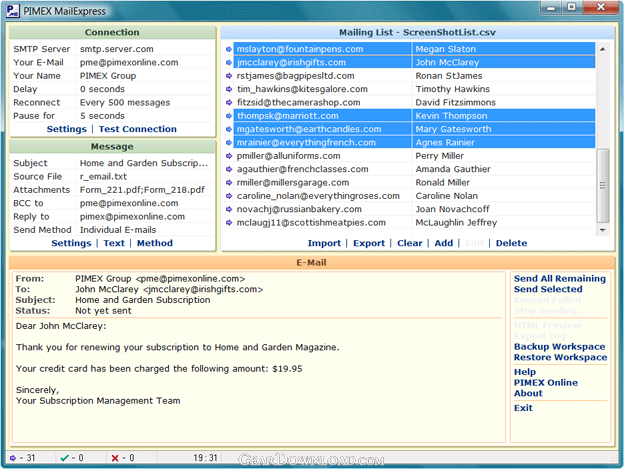This screenshot has width=624, height=469.
Task: Click the arrow icon beside agauthier@frenchclasses.com
Action: click(x=229, y=169)
